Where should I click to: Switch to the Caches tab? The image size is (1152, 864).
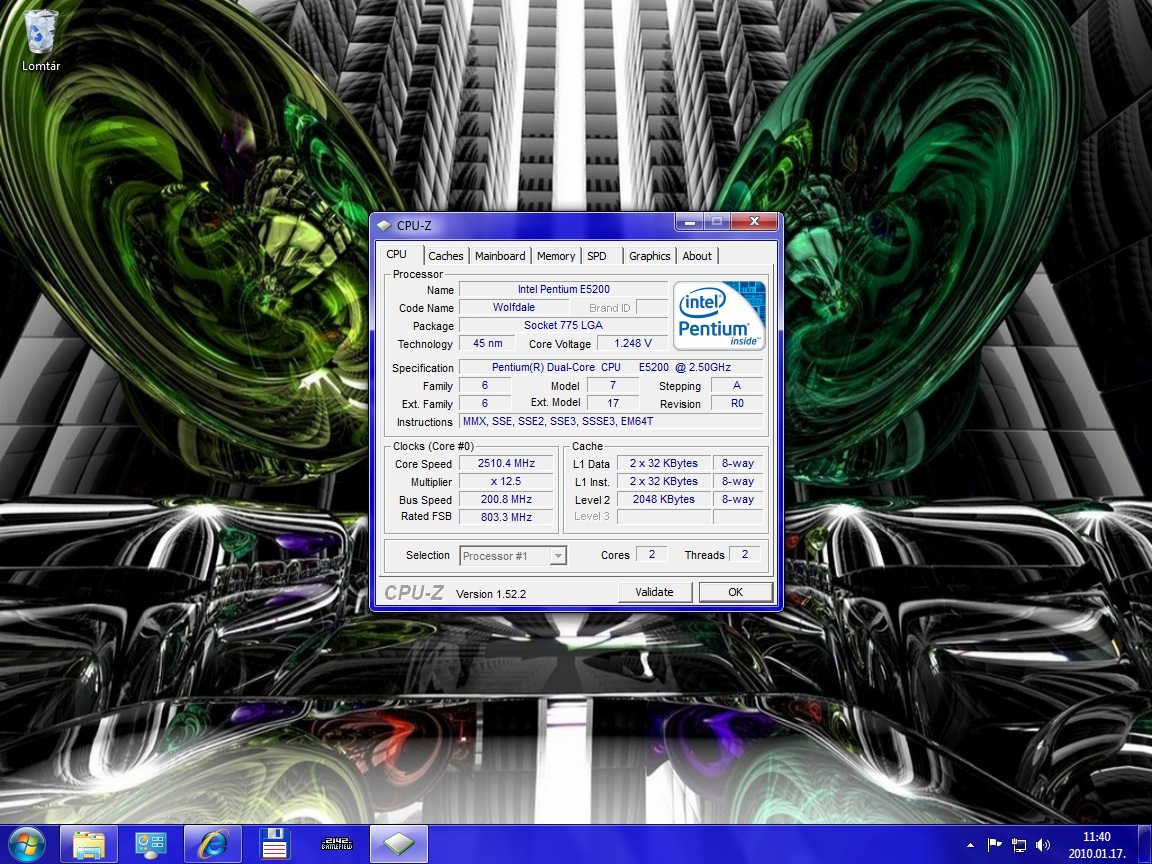446,256
